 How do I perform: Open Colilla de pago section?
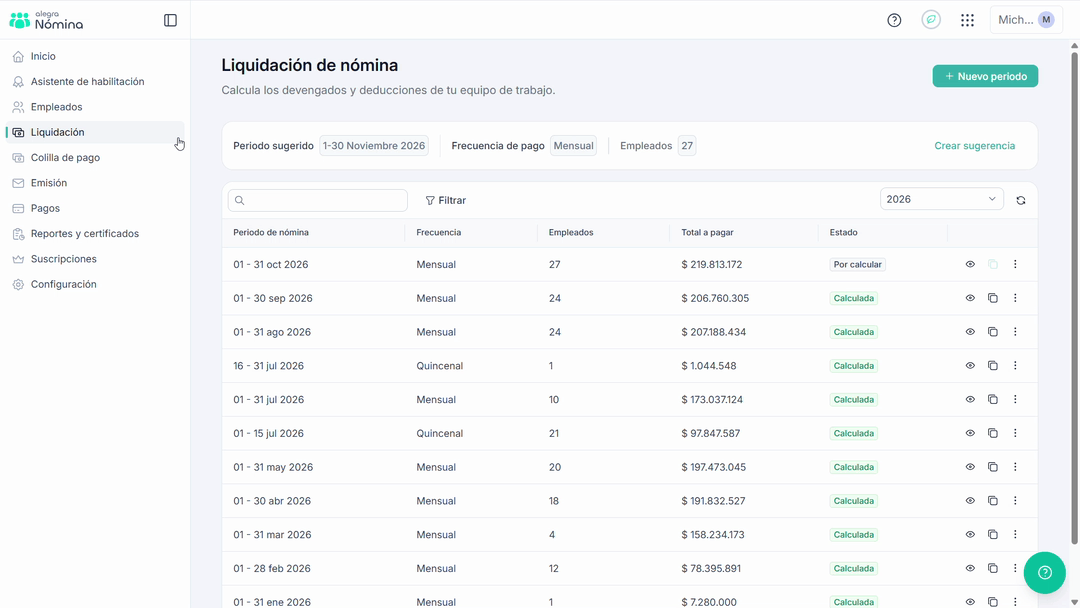click(x=95, y=158)
